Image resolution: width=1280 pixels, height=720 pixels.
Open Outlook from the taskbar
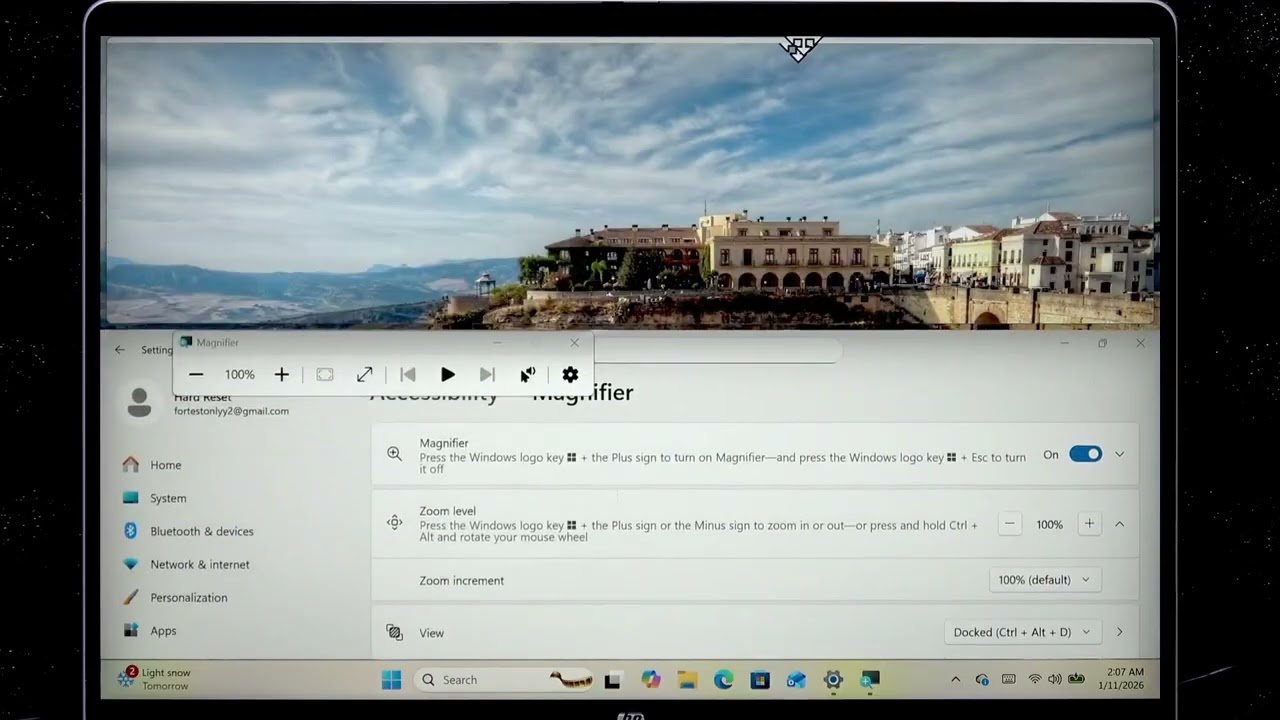(796, 680)
